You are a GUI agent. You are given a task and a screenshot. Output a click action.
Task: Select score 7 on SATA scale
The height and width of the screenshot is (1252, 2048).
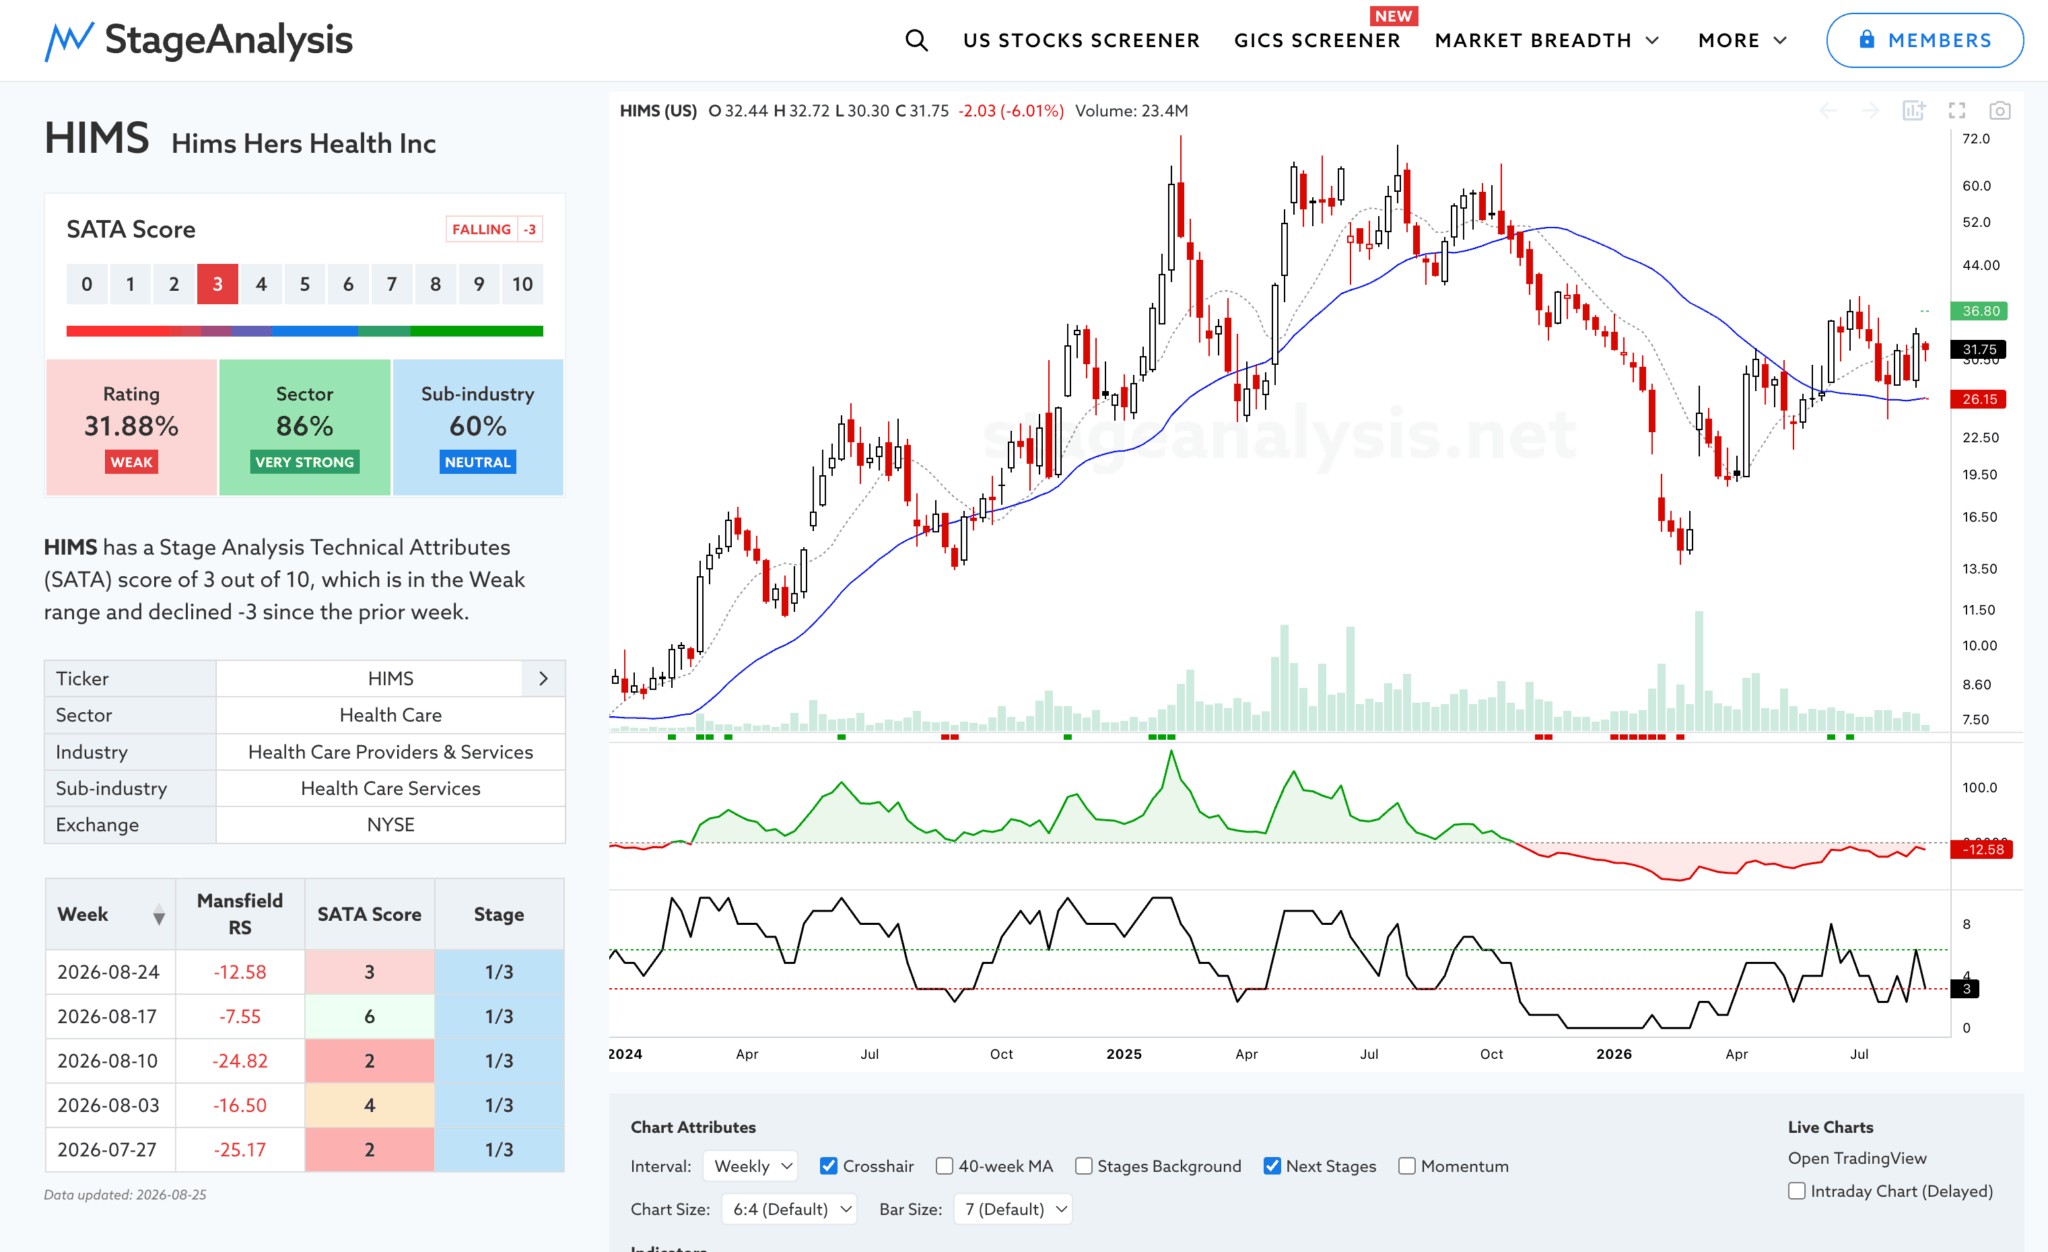point(392,284)
